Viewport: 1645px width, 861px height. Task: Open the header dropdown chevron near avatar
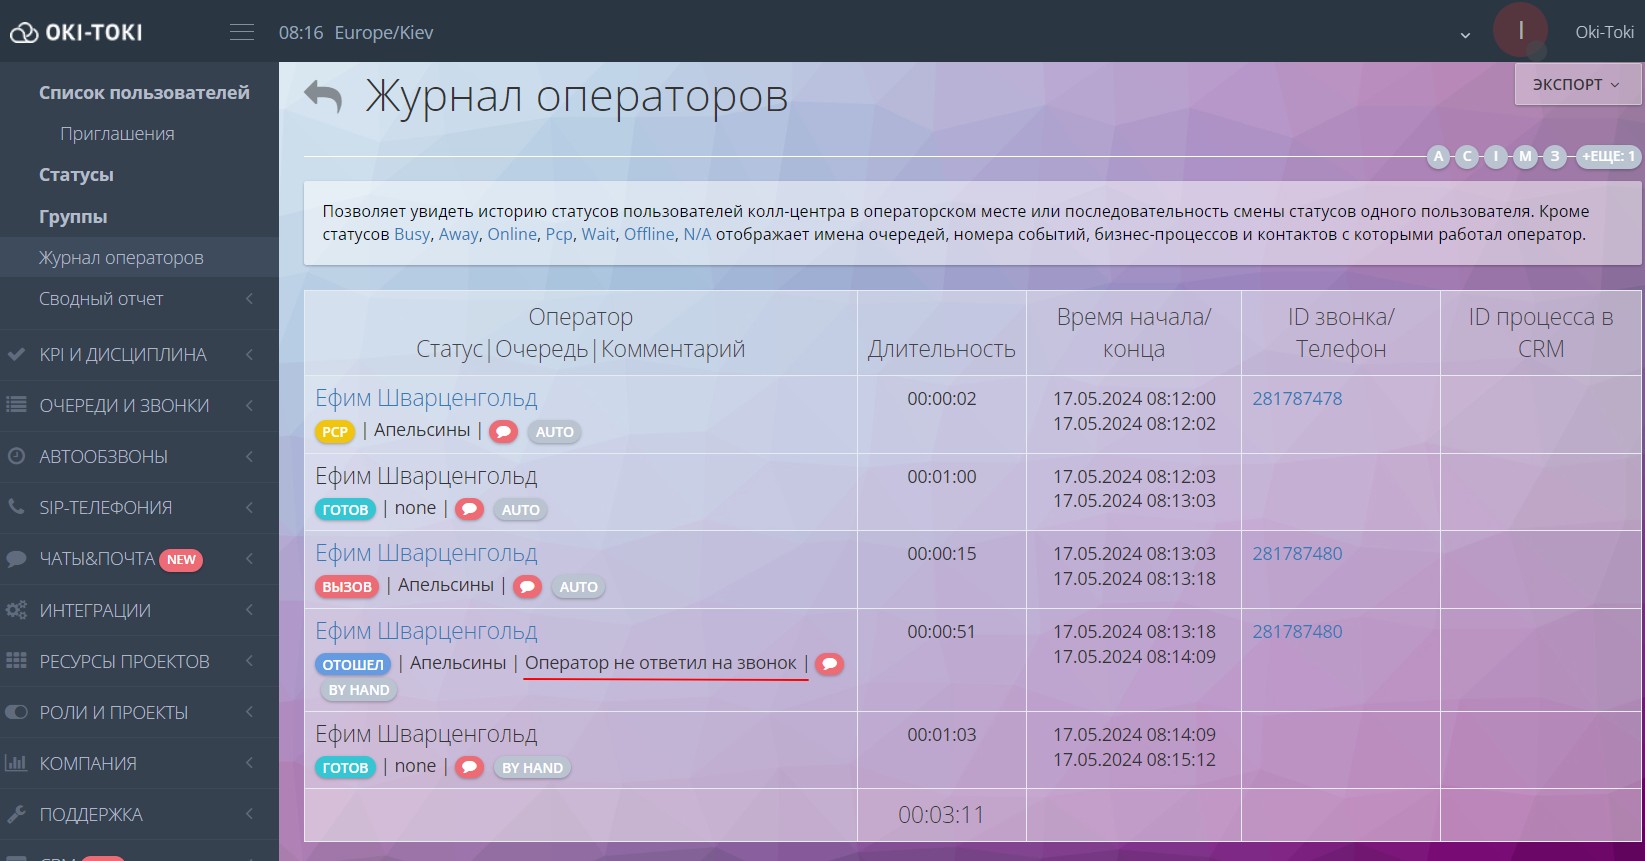click(x=1465, y=35)
